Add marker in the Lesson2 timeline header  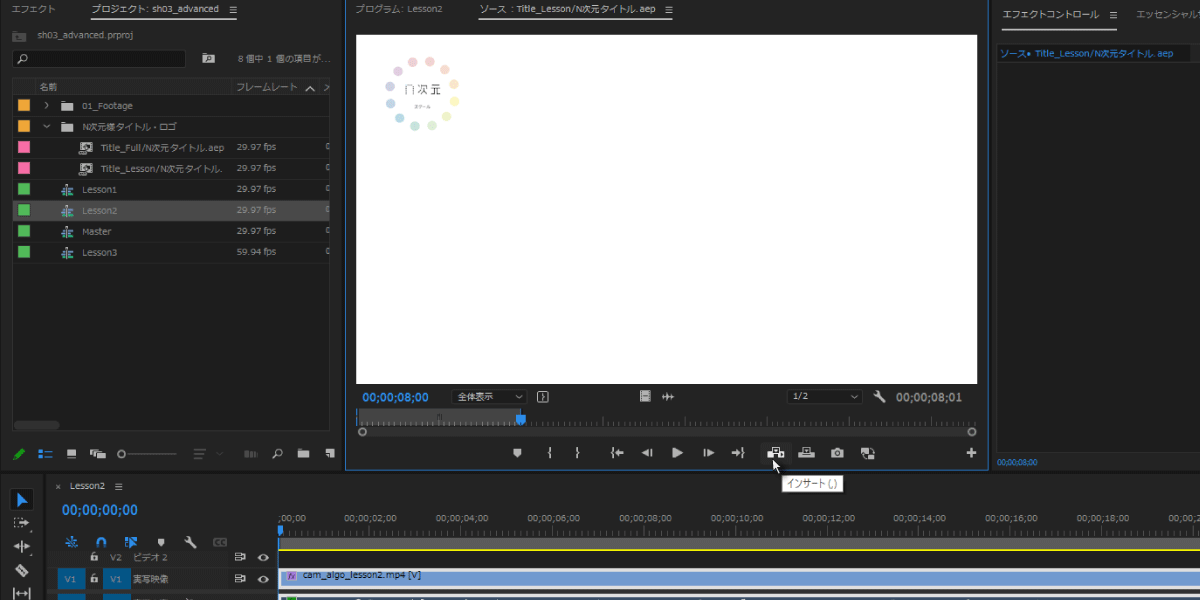tap(161, 542)
